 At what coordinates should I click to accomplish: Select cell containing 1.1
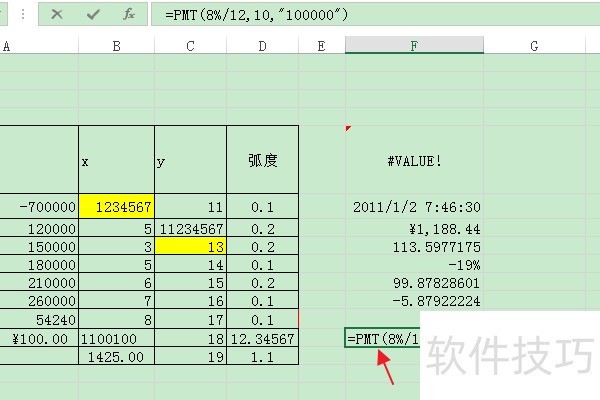(262, 356)
